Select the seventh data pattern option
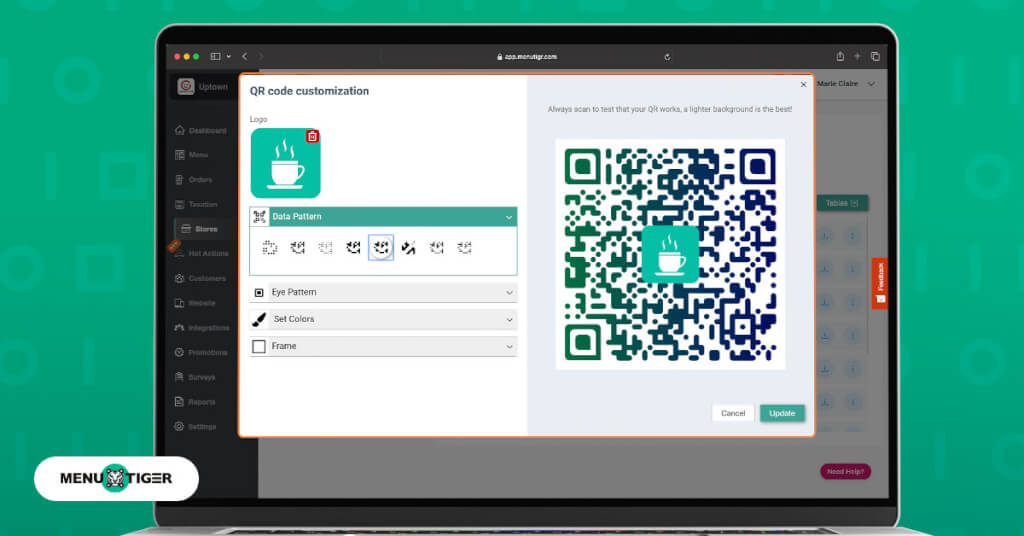The height and width of the screenshot is (536, 1024). click(x=437, y=247)
